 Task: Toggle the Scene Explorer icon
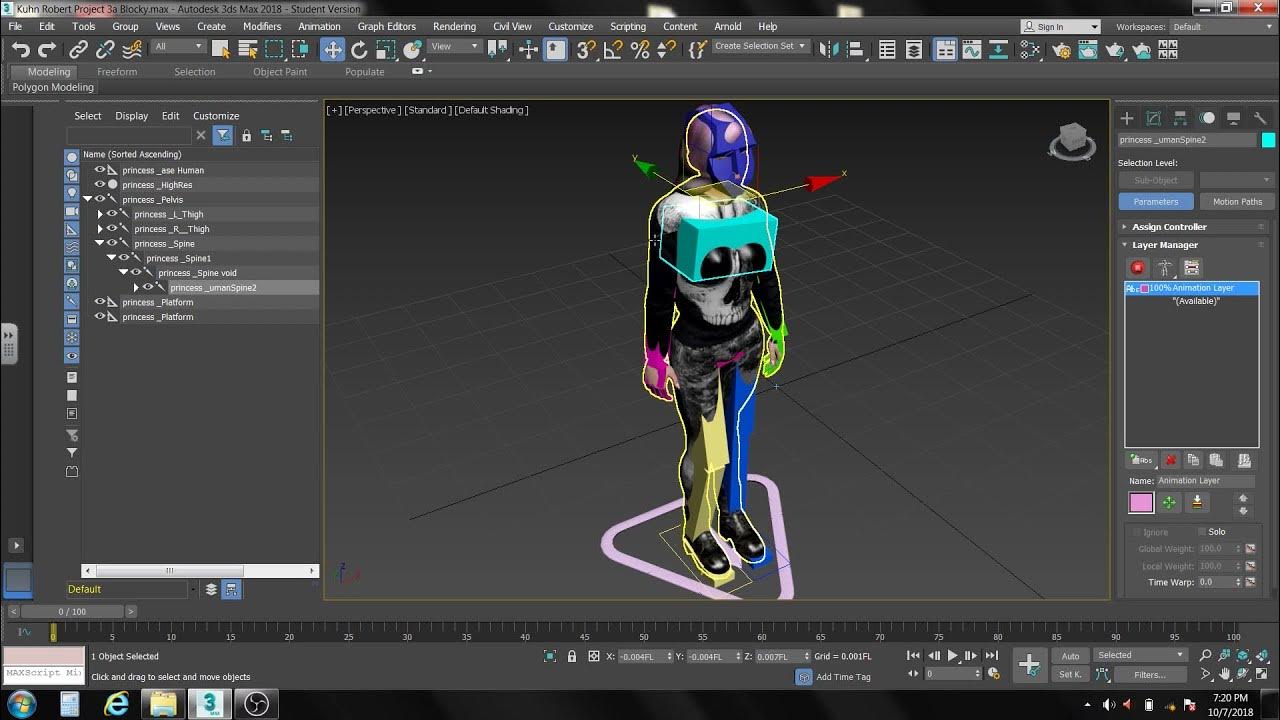pyautogui.click(x=887, y=49)
